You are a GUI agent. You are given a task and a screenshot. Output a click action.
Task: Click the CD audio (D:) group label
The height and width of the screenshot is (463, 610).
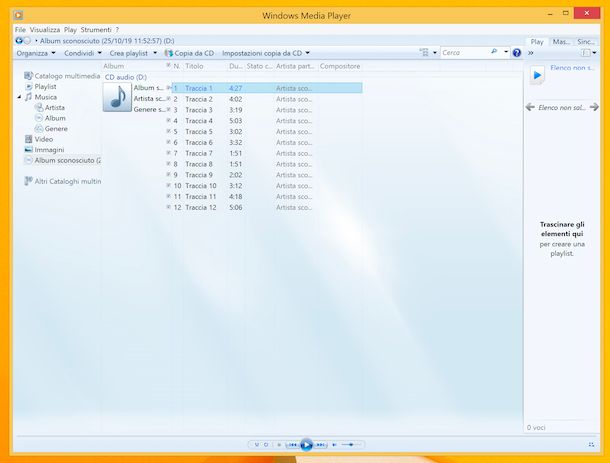[126, 77]
